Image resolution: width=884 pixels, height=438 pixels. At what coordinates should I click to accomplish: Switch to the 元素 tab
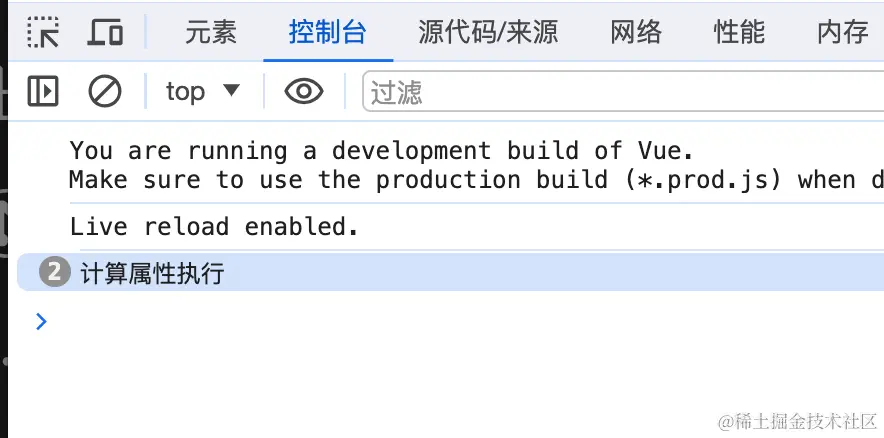211,33
